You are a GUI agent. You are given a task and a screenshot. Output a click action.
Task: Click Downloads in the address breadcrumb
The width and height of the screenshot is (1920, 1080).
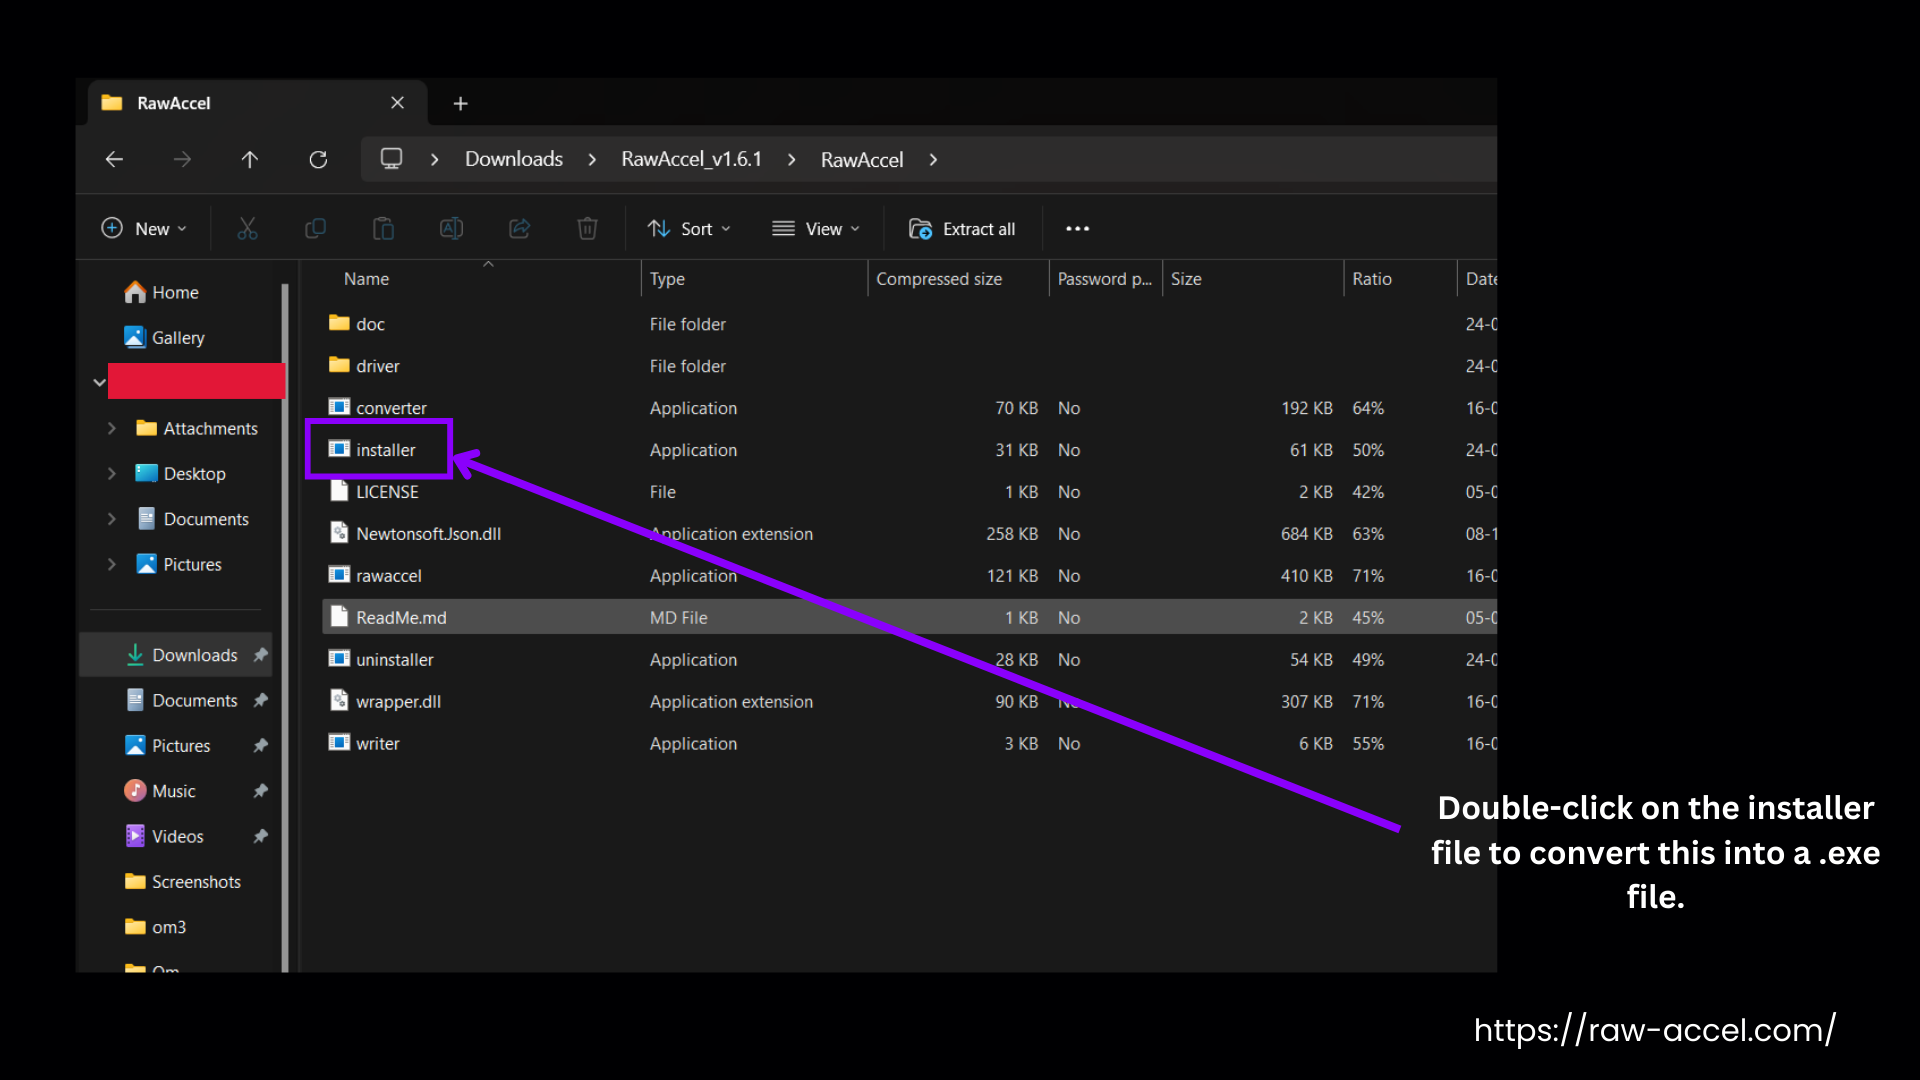[x=513, y=160]
